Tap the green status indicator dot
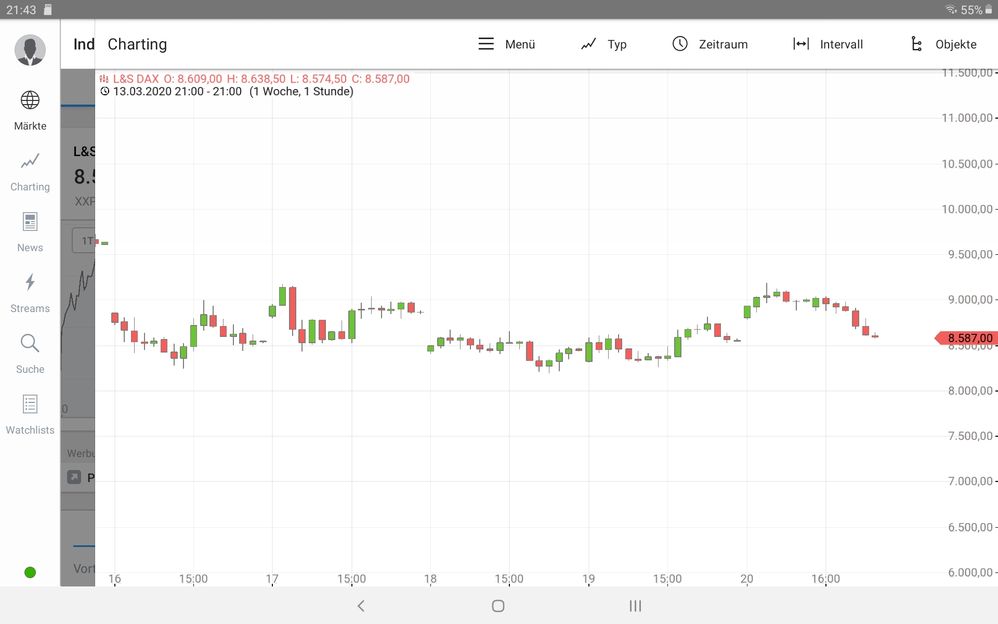Screen dimensions: 998x624 [x=29, y=572]
